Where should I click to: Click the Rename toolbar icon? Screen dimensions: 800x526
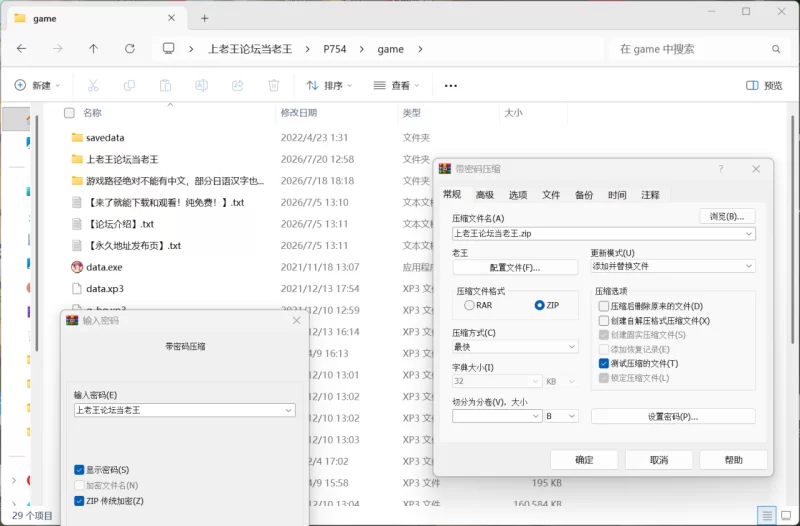(x=202, y=85)
